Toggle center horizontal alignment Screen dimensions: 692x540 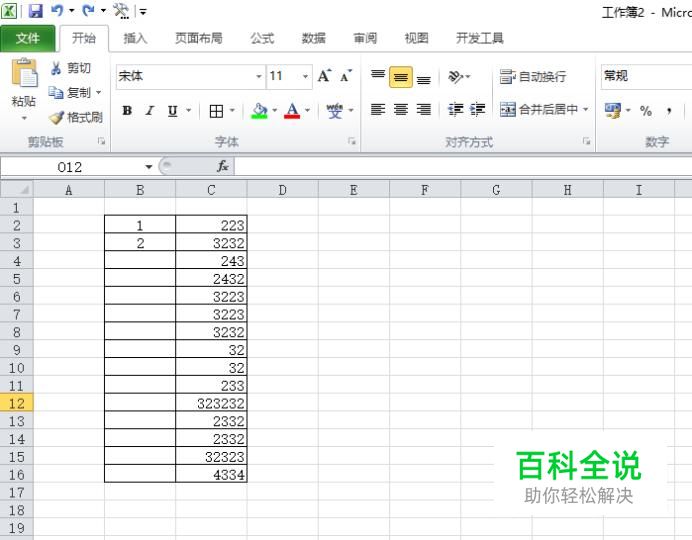pos(401,109)
